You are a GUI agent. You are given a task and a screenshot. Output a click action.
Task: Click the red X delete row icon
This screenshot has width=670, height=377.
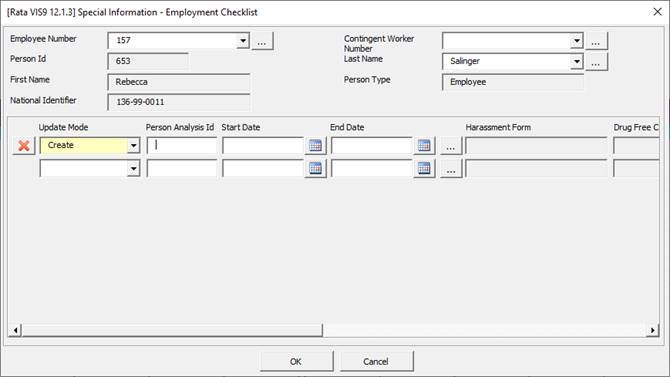coord(24,146)
